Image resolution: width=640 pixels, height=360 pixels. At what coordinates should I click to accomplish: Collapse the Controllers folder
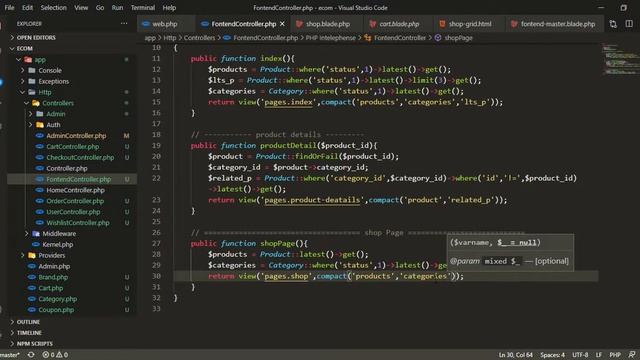pyautogui.click(x=58, y=103)
